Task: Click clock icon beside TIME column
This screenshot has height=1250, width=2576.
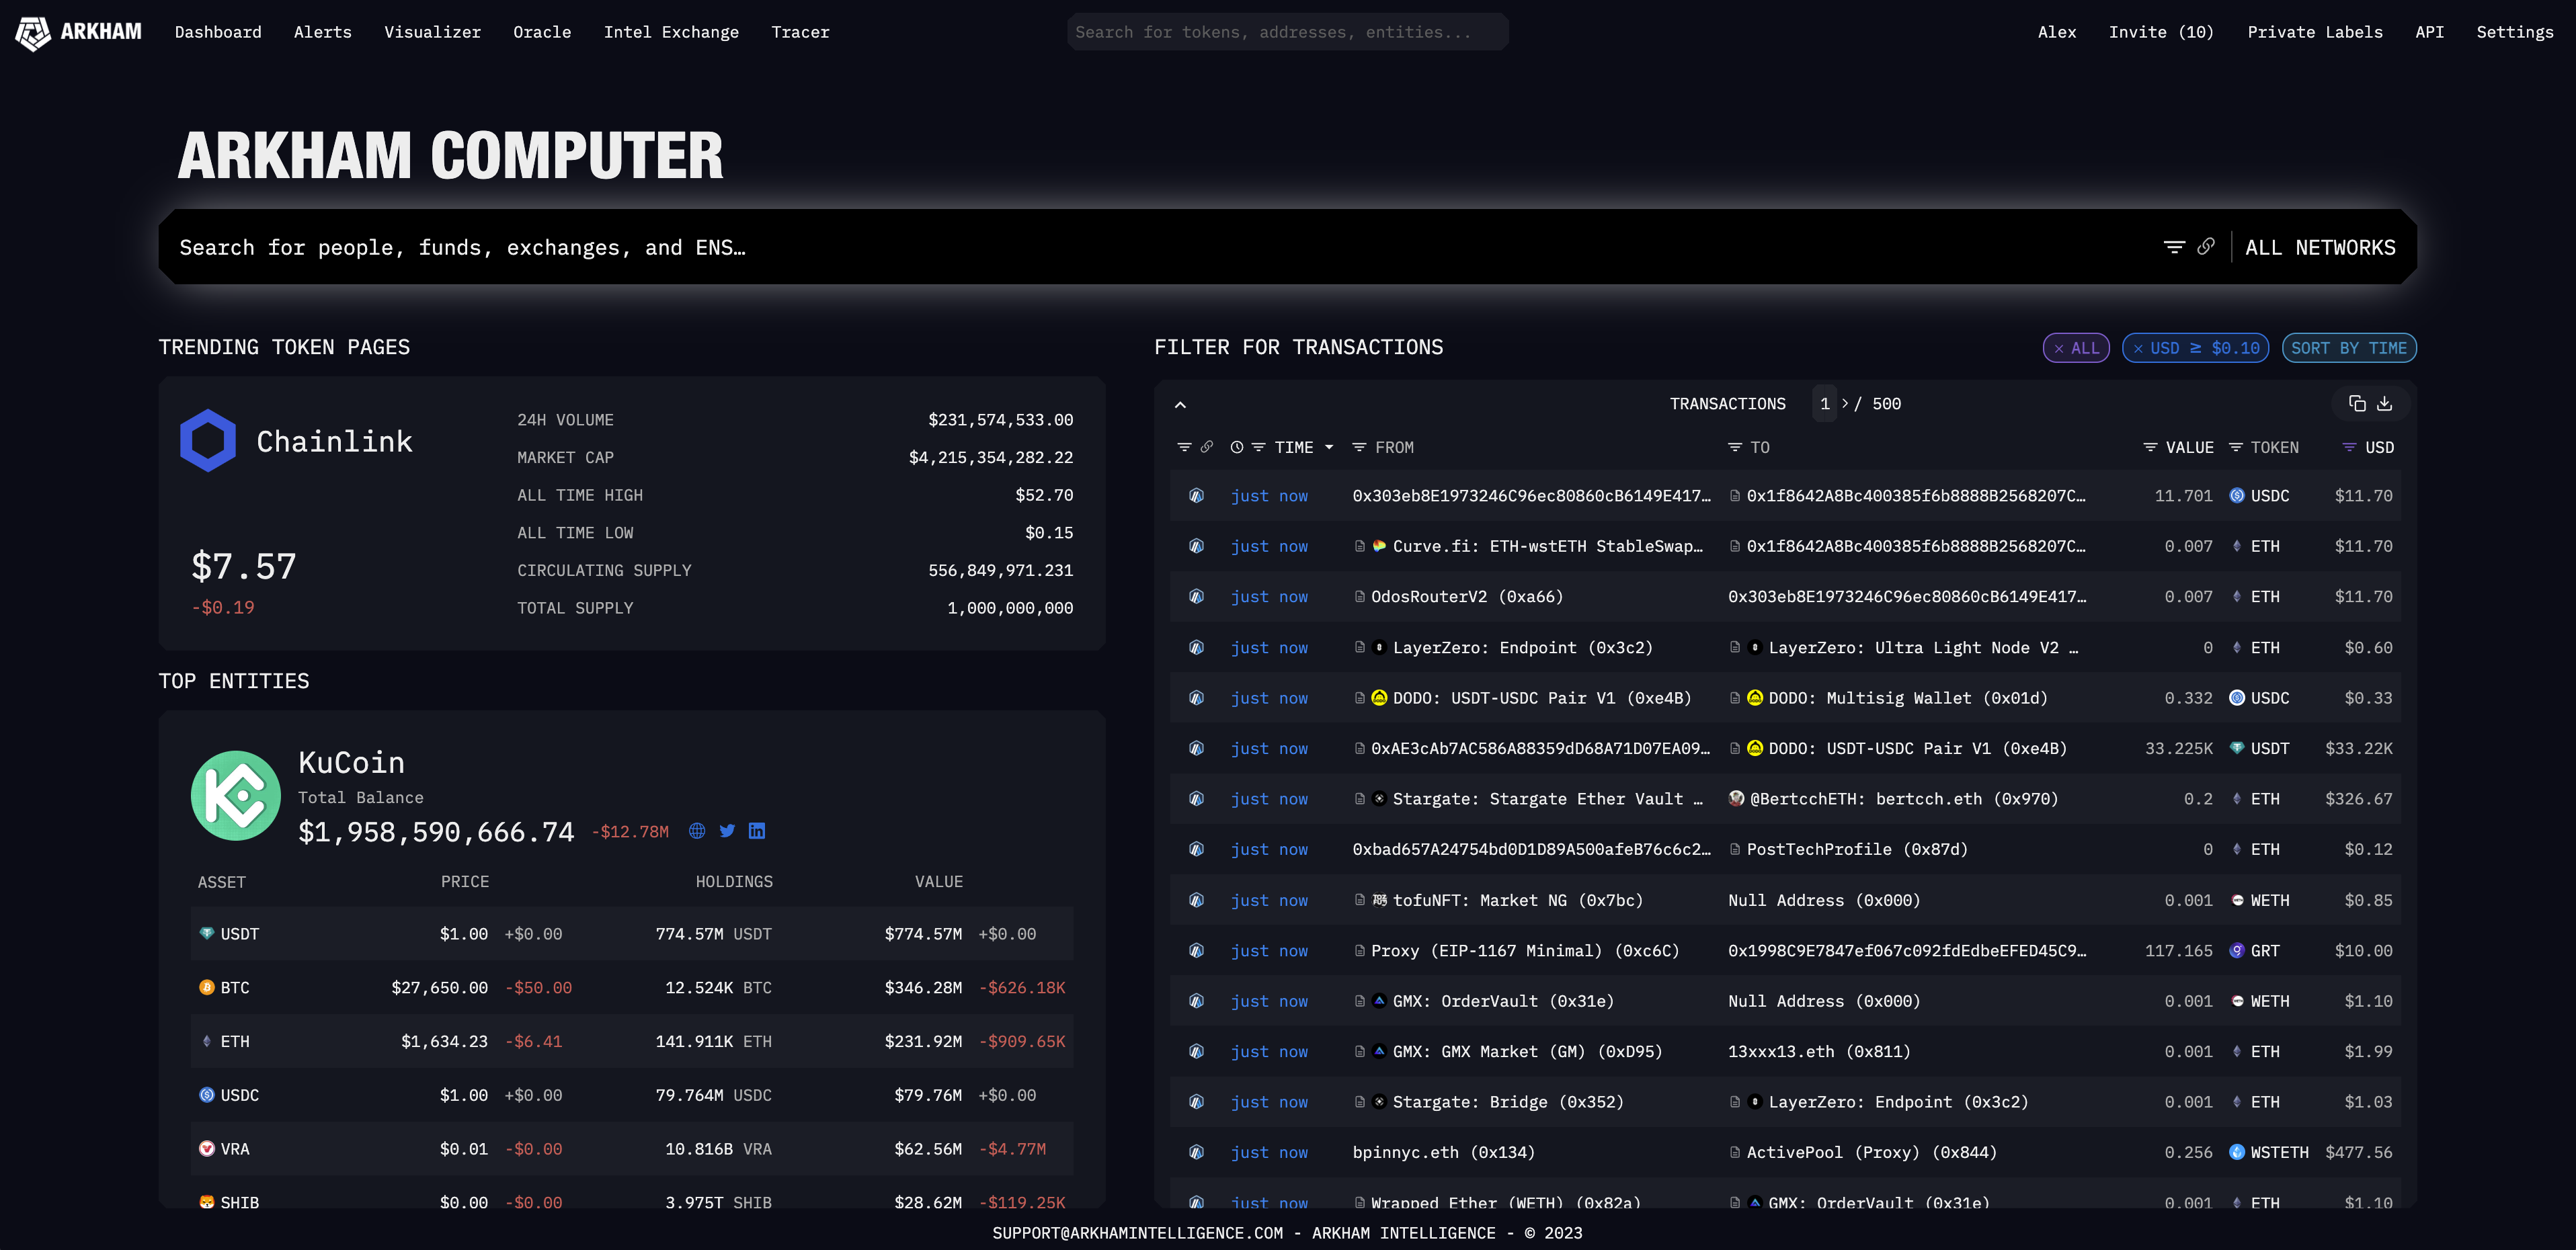Action: 1237,448
